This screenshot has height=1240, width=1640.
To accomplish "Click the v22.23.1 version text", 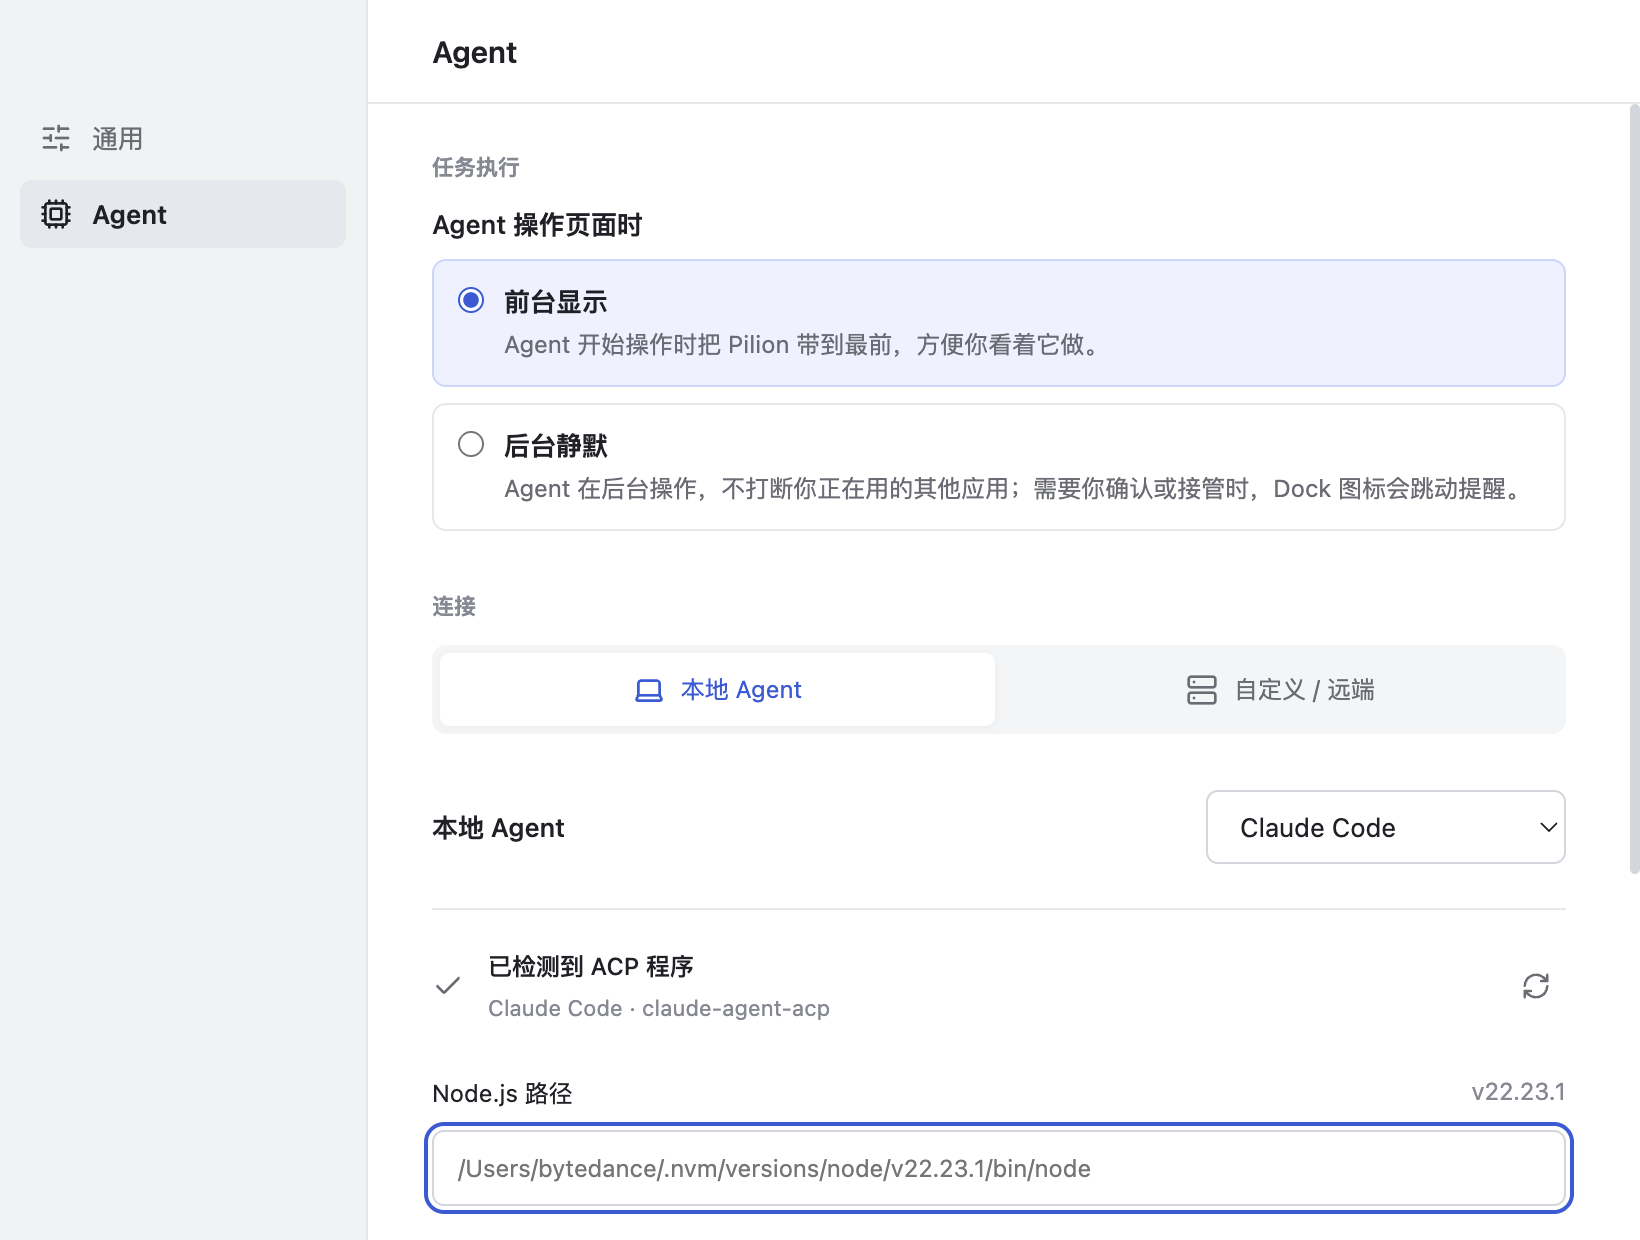I will point(1518,1092).
